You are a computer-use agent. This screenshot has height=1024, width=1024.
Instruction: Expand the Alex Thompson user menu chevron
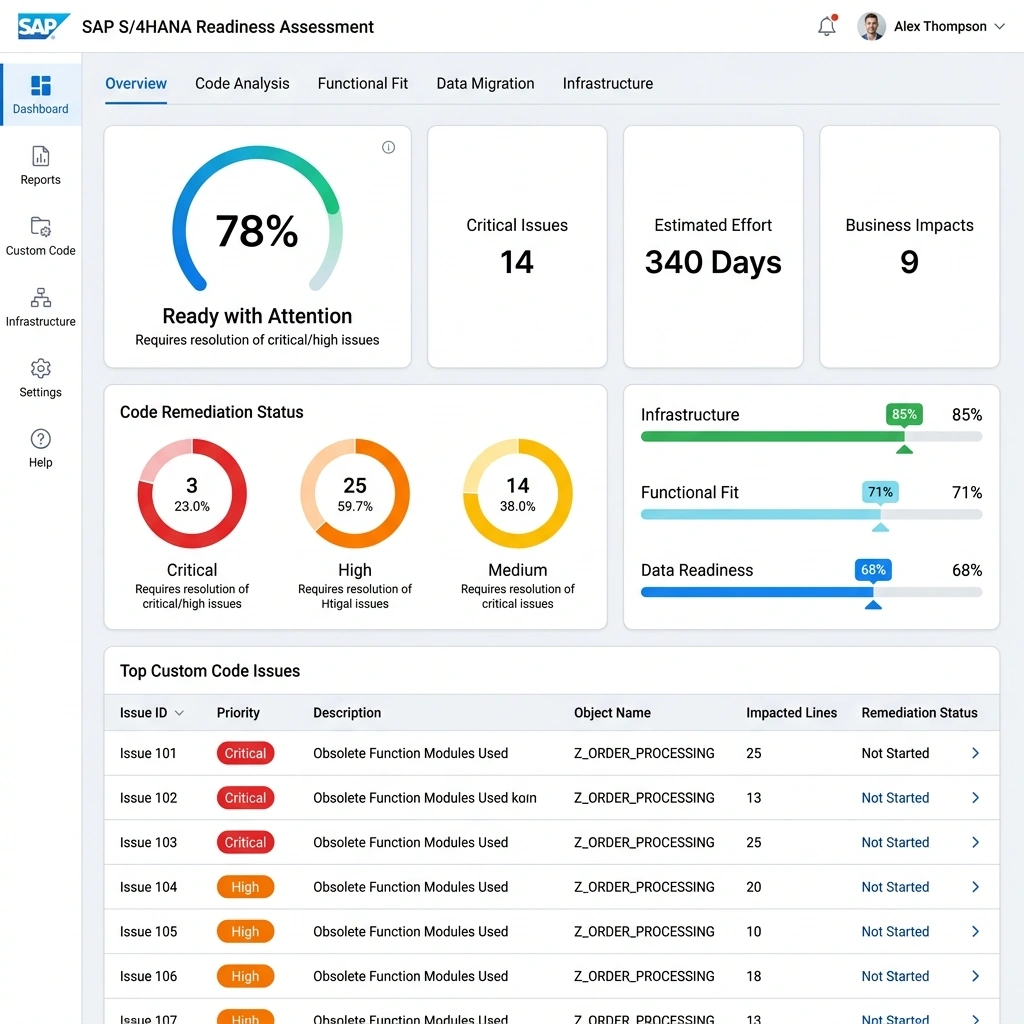tap(999, 27)
